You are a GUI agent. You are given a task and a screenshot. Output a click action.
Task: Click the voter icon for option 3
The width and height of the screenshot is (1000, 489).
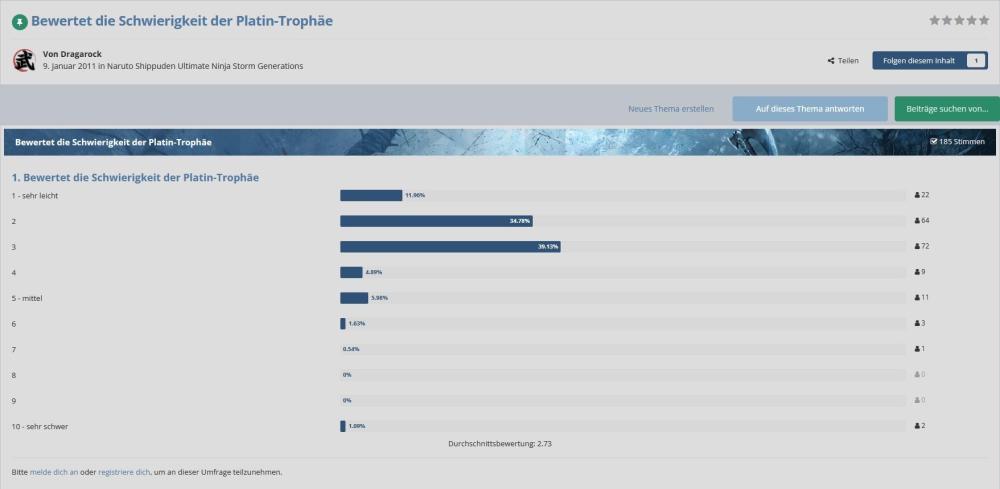click(x=917, y=246)
